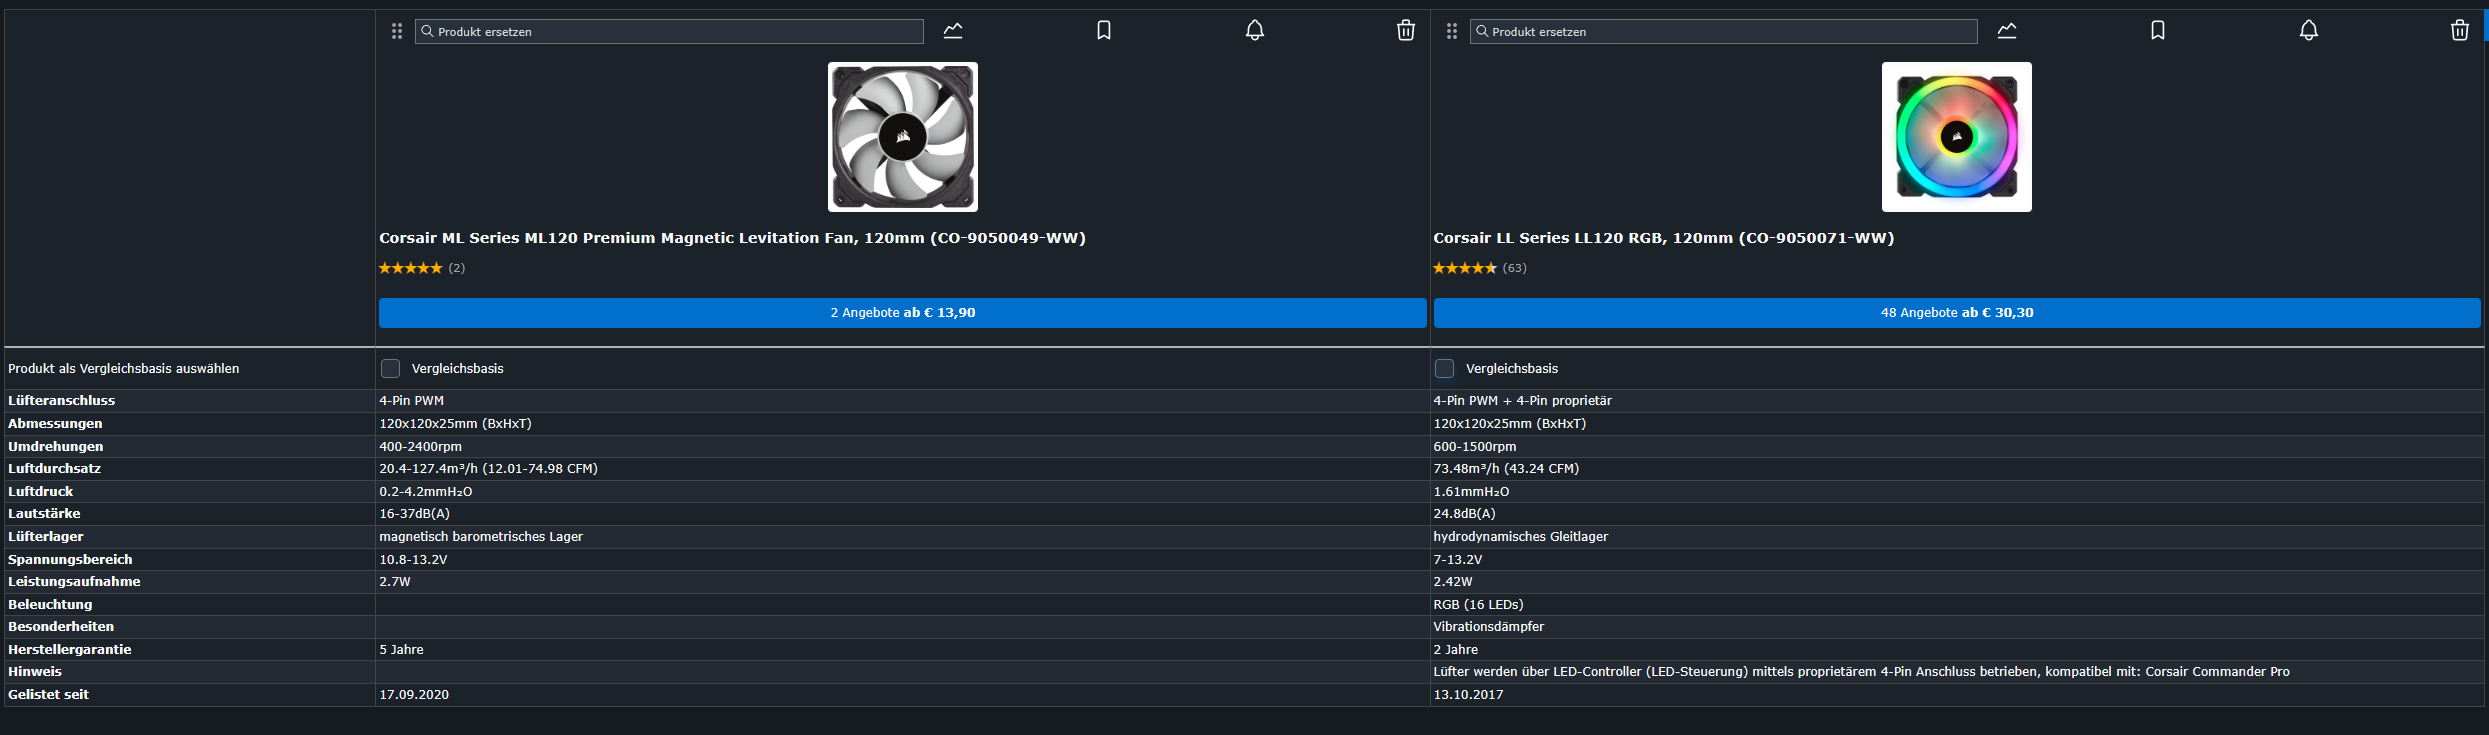The width and height of the screenshot is (2489, 735).
Task: Select the 'Gelistet seit' row label
Action: [x=49, y=695]
